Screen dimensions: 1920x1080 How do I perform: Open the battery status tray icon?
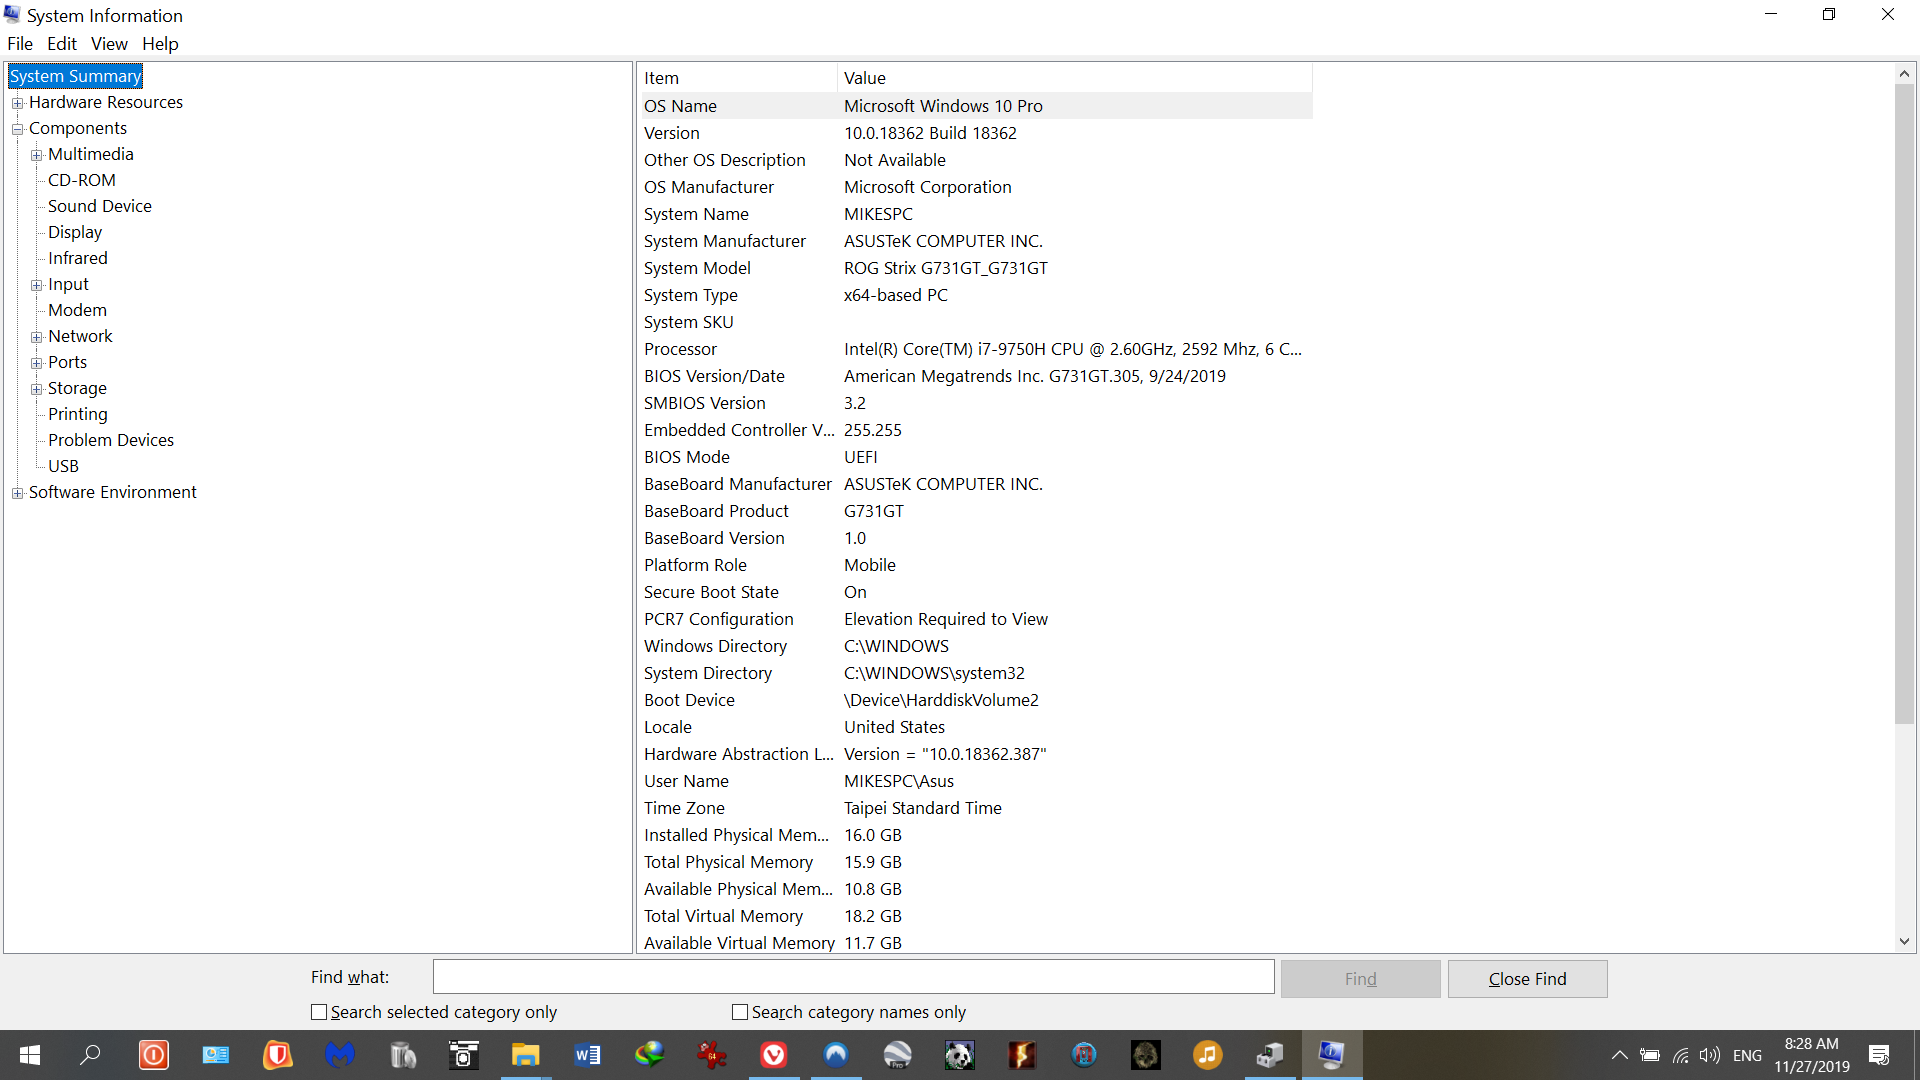[x=1650, y=1055]
